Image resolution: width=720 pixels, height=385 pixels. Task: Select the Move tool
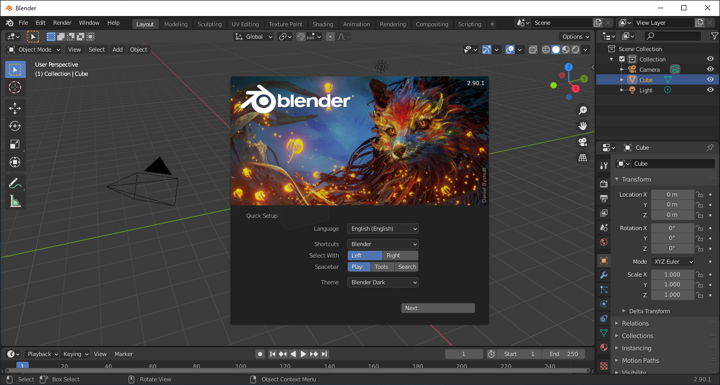(15, 108)
